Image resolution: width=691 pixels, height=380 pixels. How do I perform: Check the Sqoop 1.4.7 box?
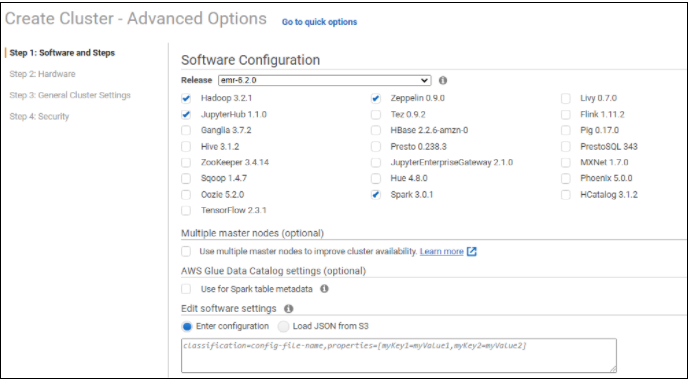coord(186,179)
